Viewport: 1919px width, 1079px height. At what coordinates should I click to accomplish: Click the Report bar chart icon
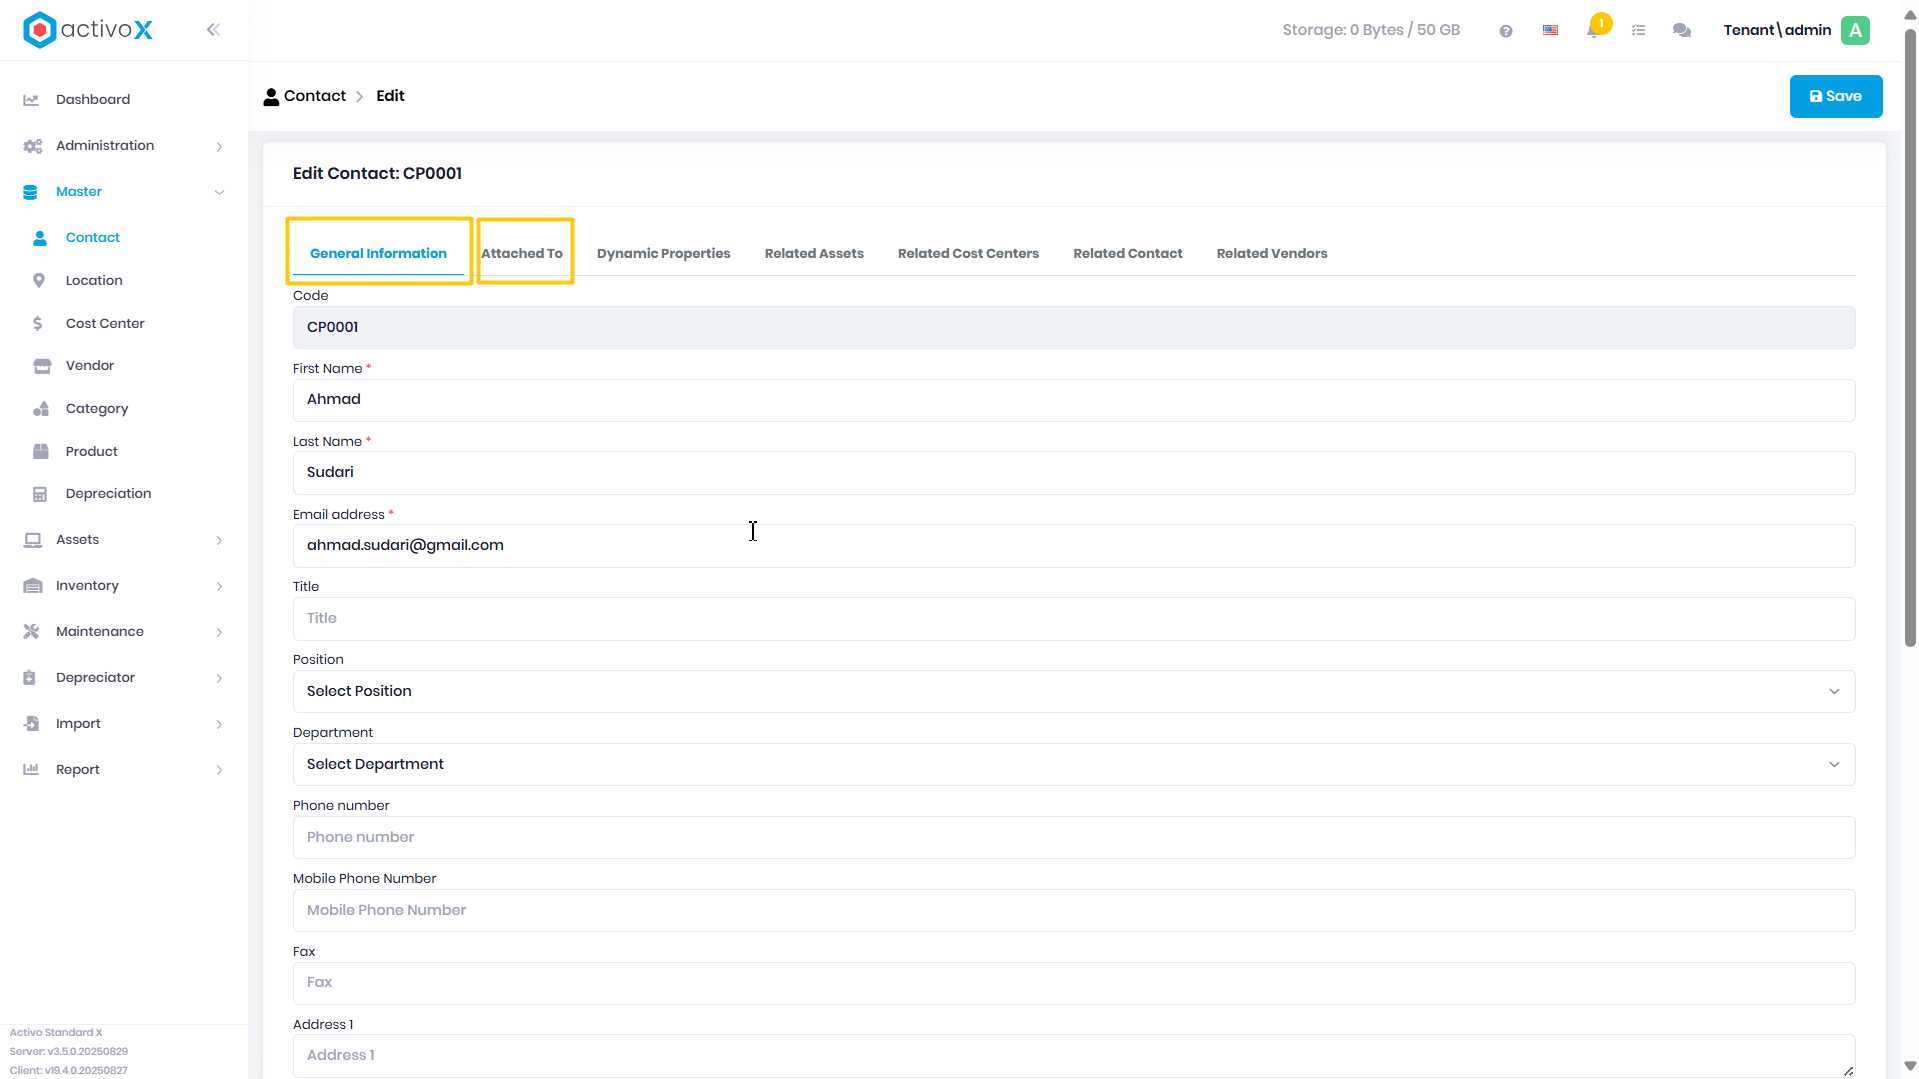[x=31, y=770]
